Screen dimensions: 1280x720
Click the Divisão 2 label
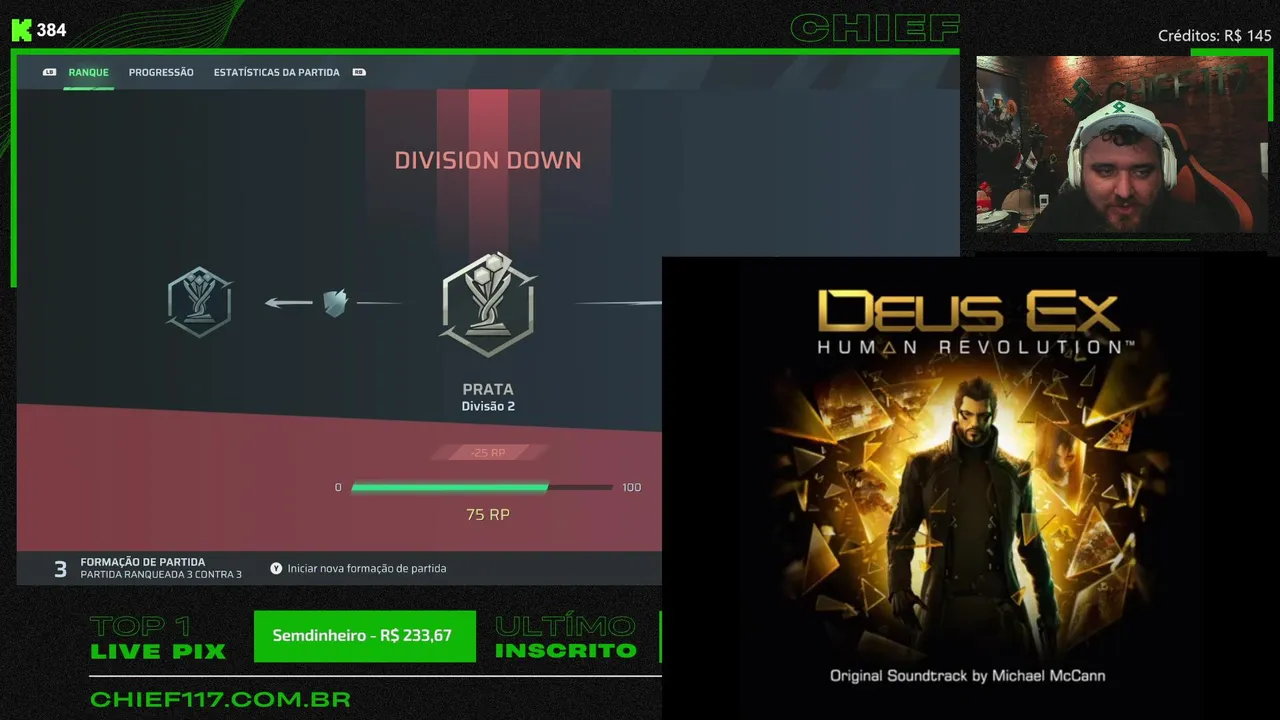[488, 406]
